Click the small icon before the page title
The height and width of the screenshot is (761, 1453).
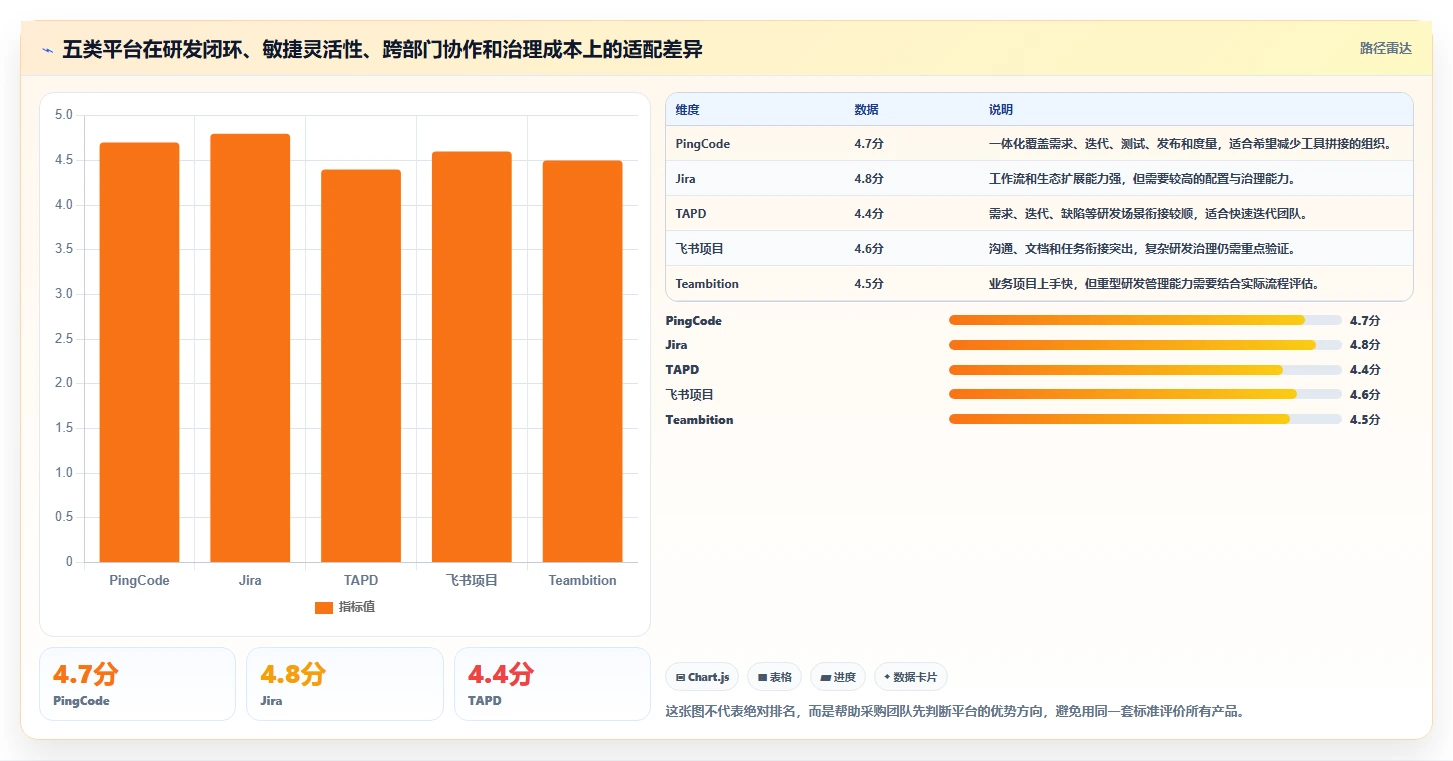pos(48,50)
